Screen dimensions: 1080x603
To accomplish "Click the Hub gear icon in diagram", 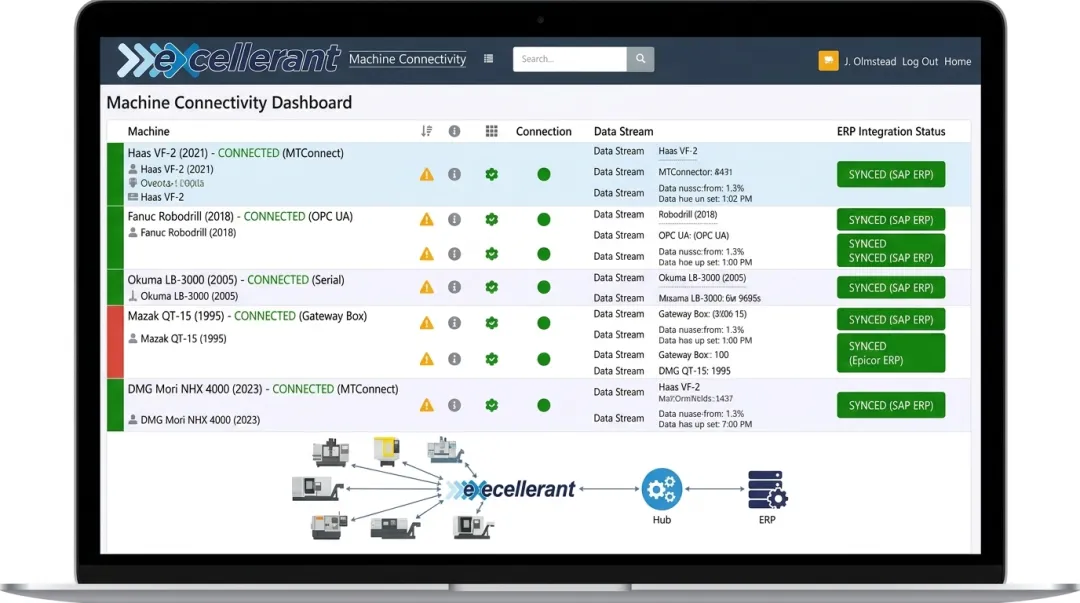I will tap(661, 489).
